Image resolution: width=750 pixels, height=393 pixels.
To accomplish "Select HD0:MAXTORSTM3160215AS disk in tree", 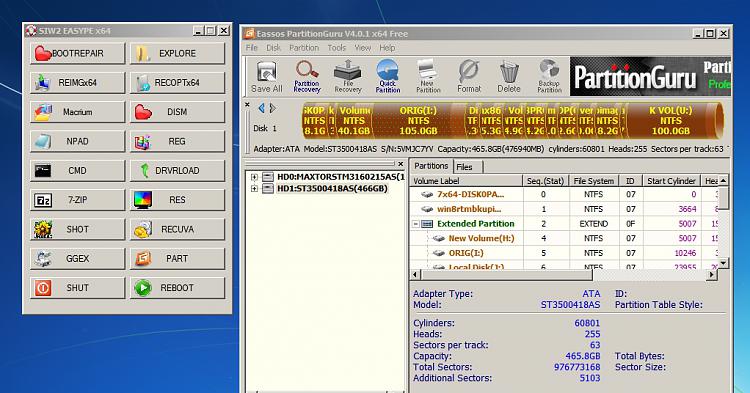I will (x=341, y=177).
